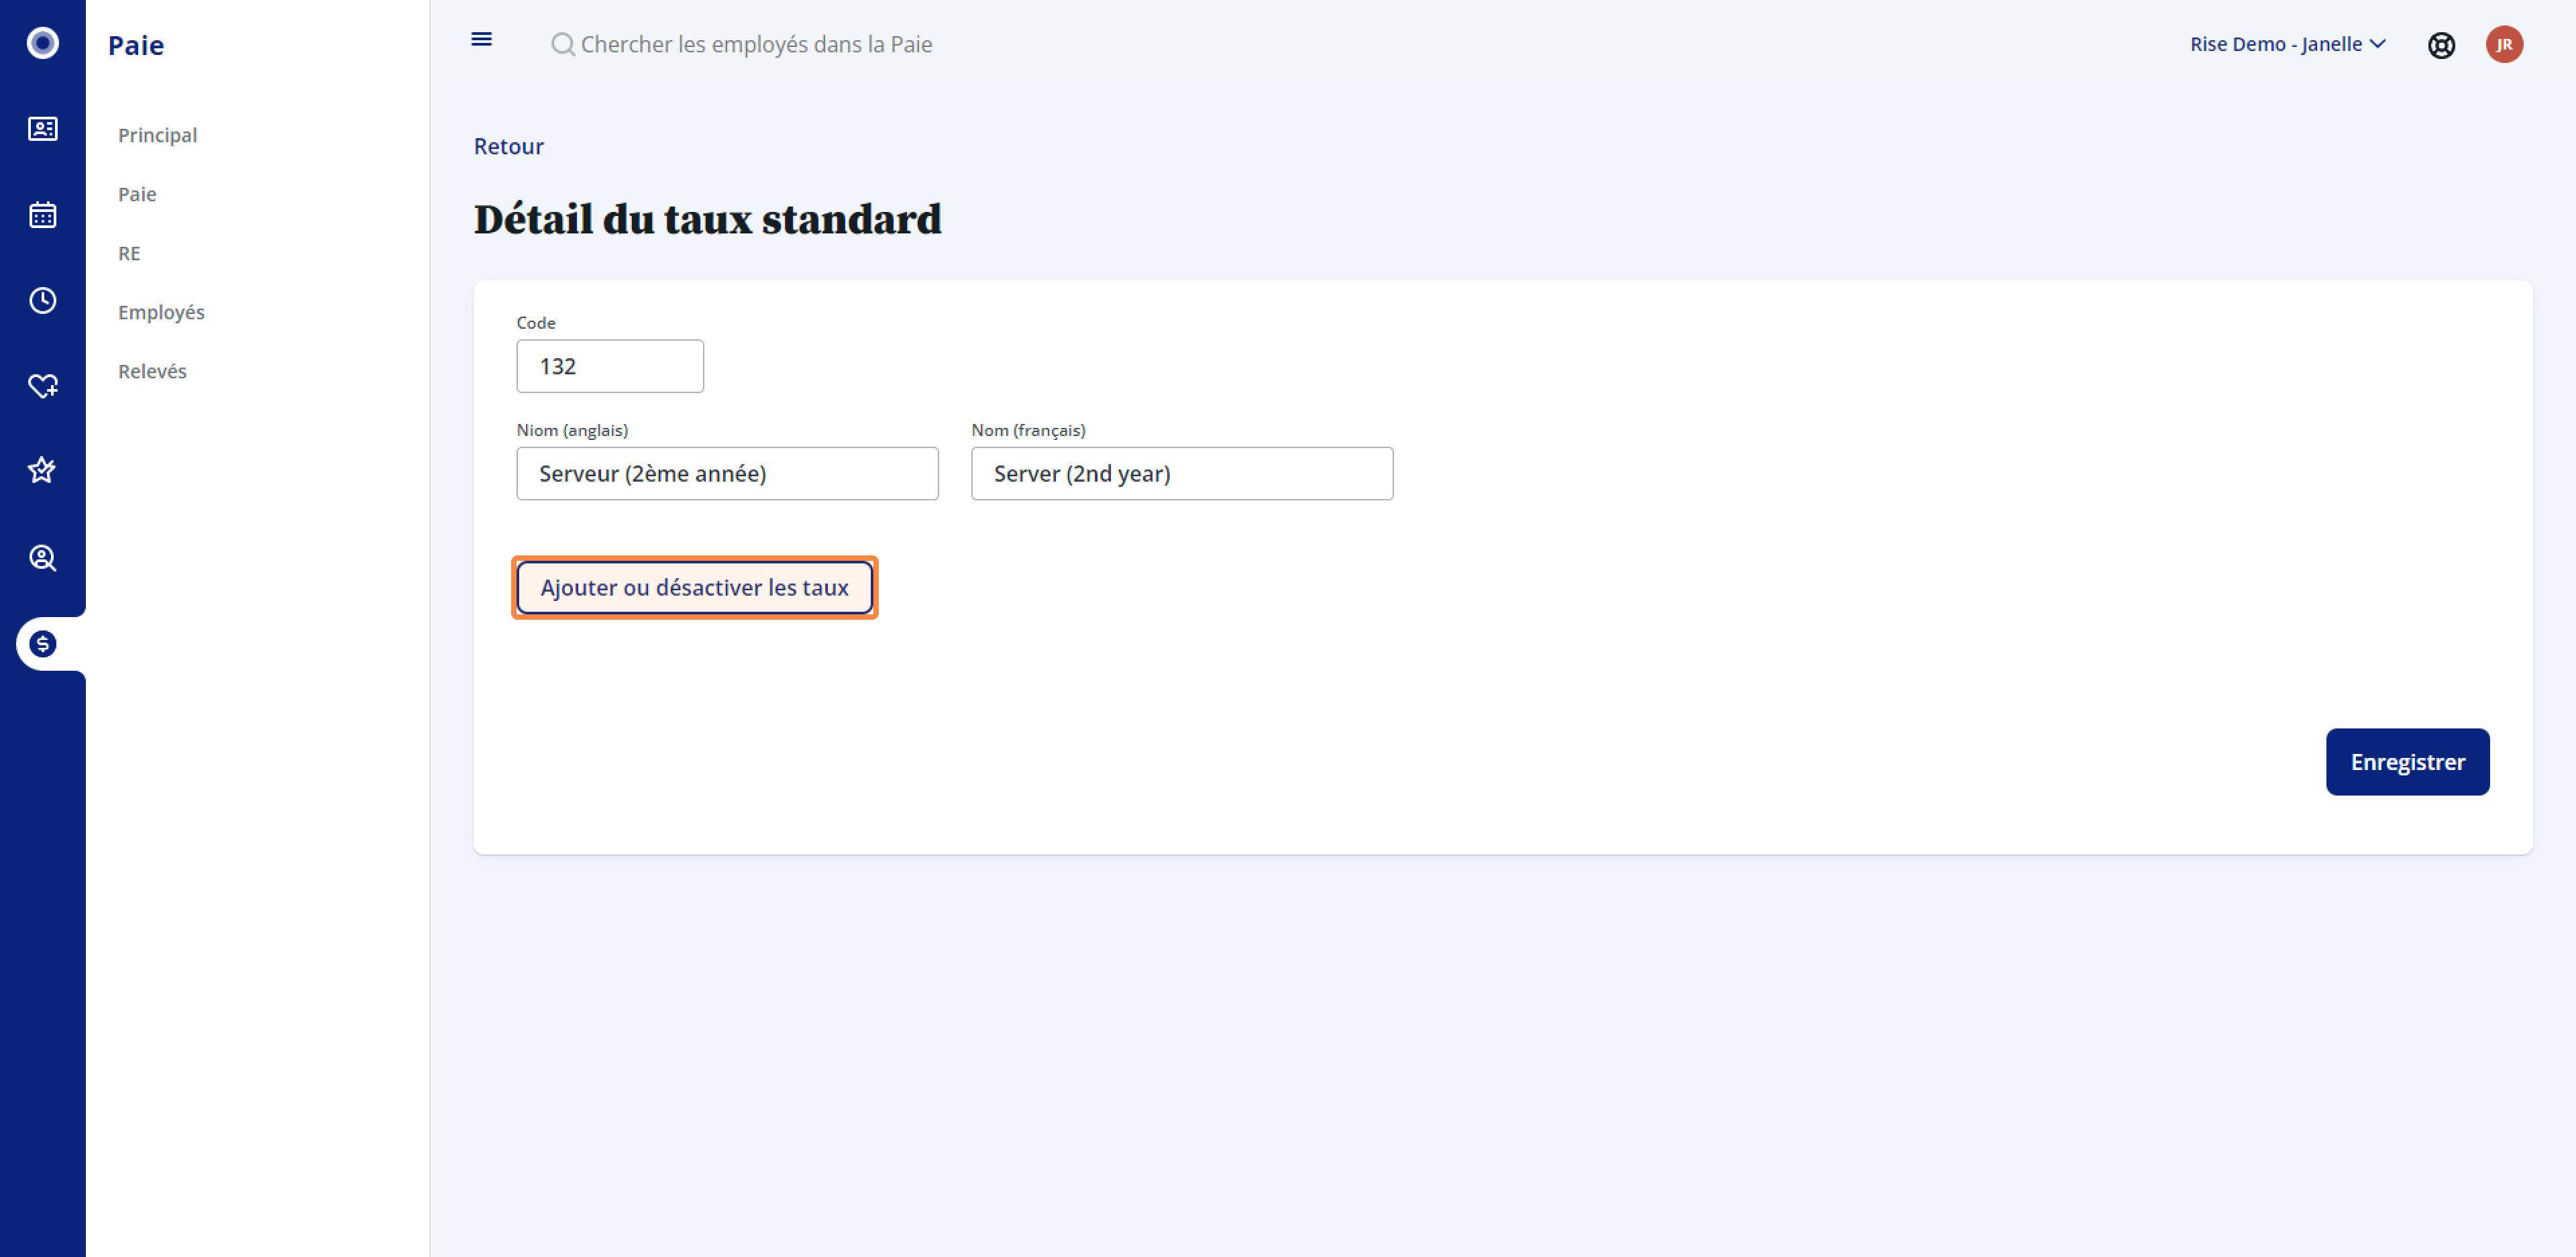
Task: Open the Employés menu item
Action: 161,312
